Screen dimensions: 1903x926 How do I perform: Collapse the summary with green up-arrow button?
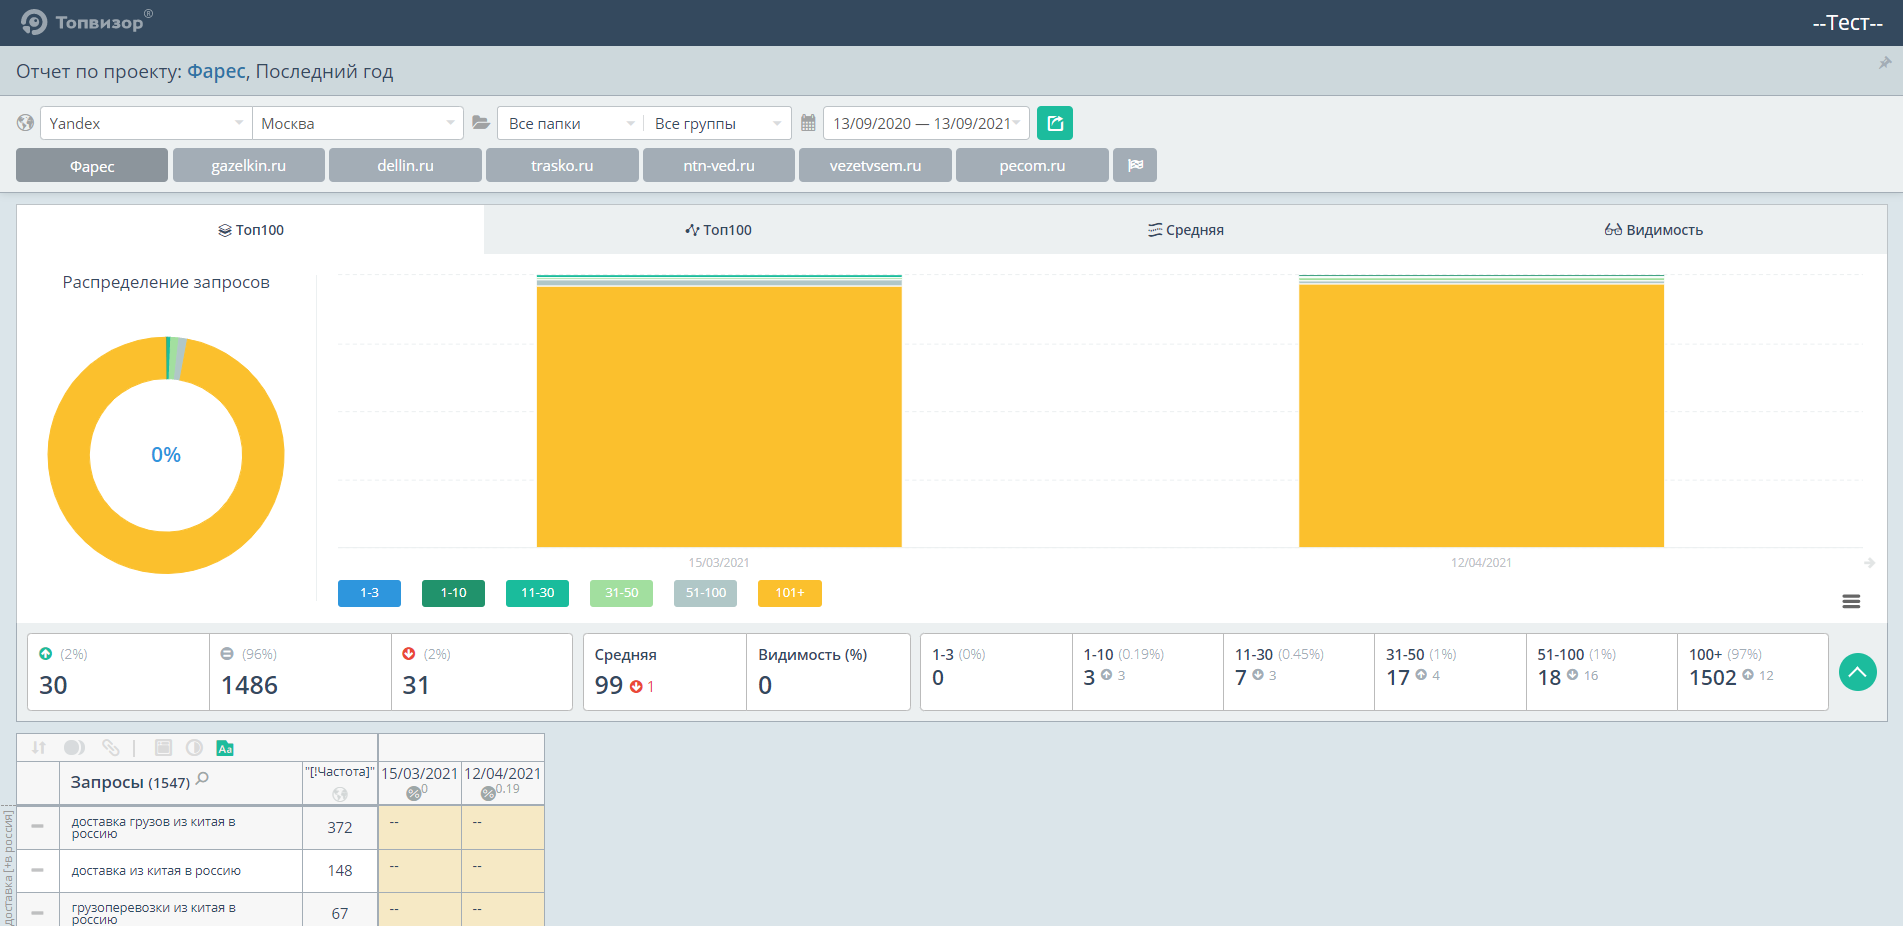pyautogui.click(x=1858, y=672)
